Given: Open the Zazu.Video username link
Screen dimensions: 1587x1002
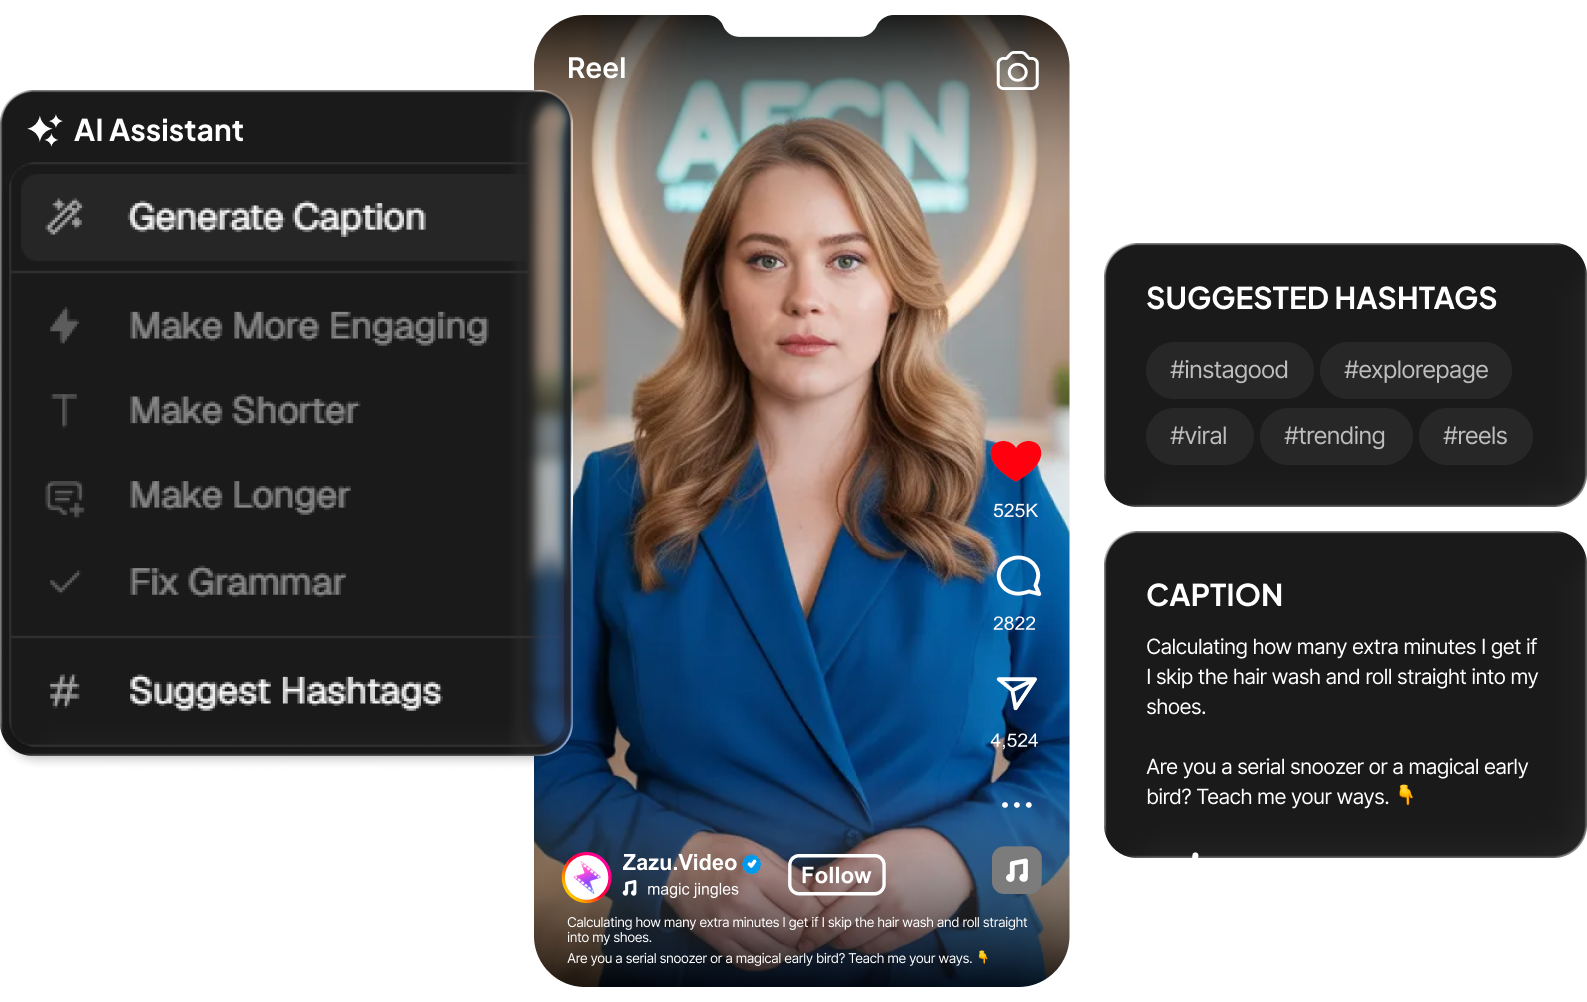Looking at the screenshot, I should tap(680, 863).
